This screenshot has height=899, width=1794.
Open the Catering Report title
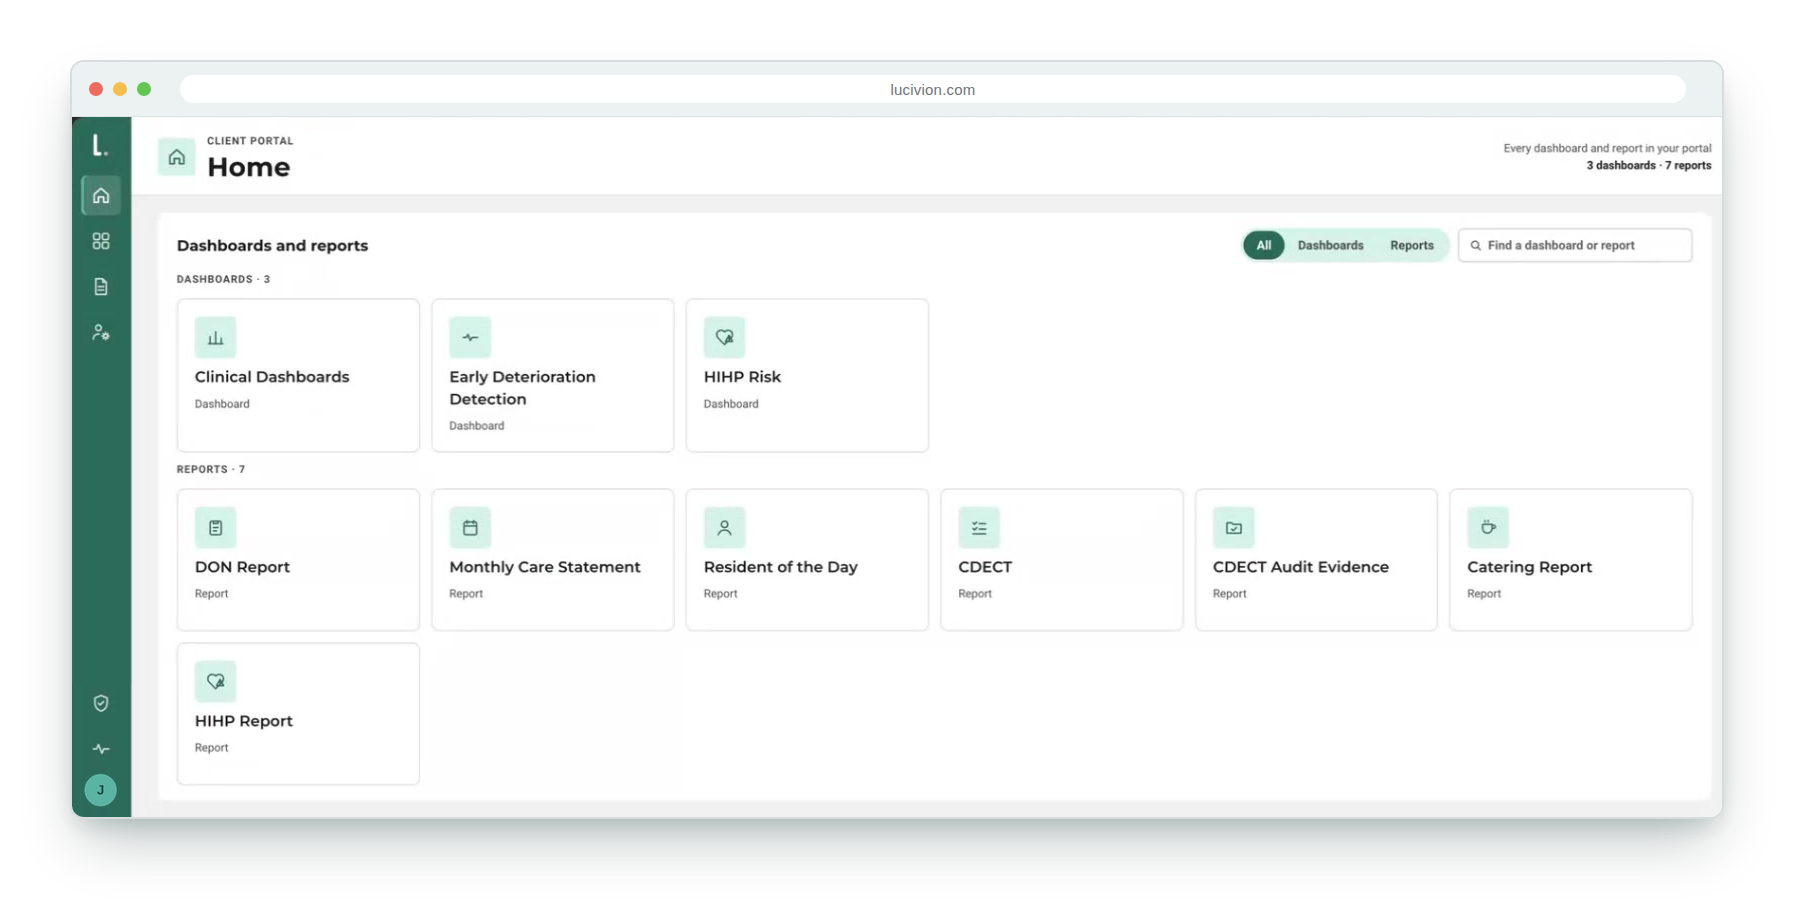(1529, 567)
